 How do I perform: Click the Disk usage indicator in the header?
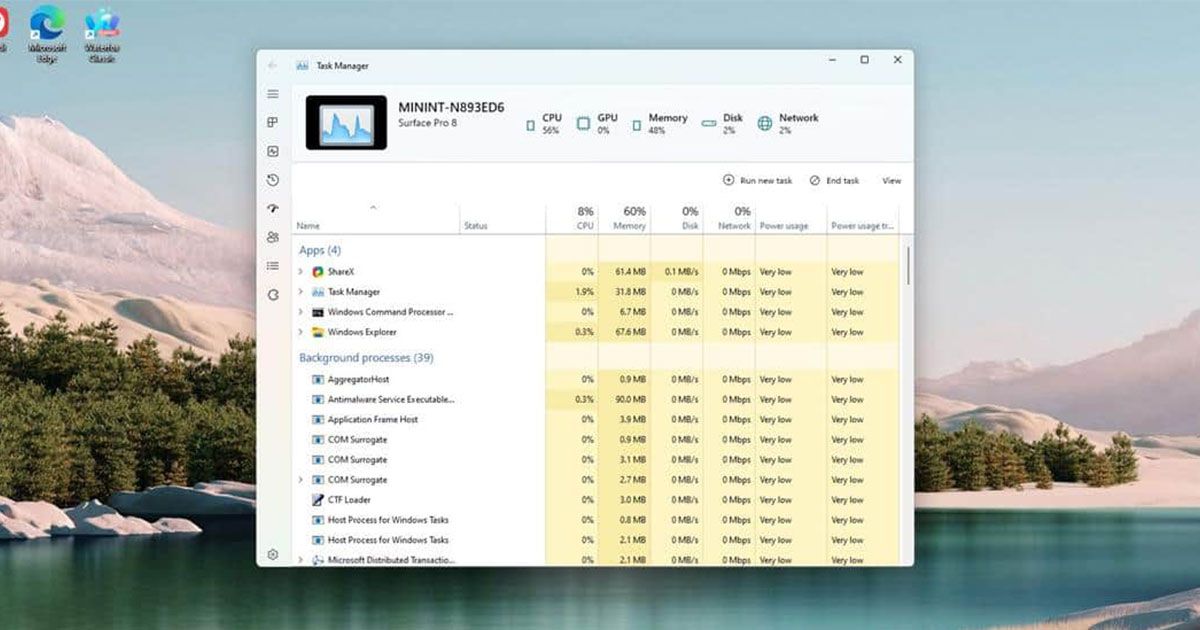click(727, 122)
